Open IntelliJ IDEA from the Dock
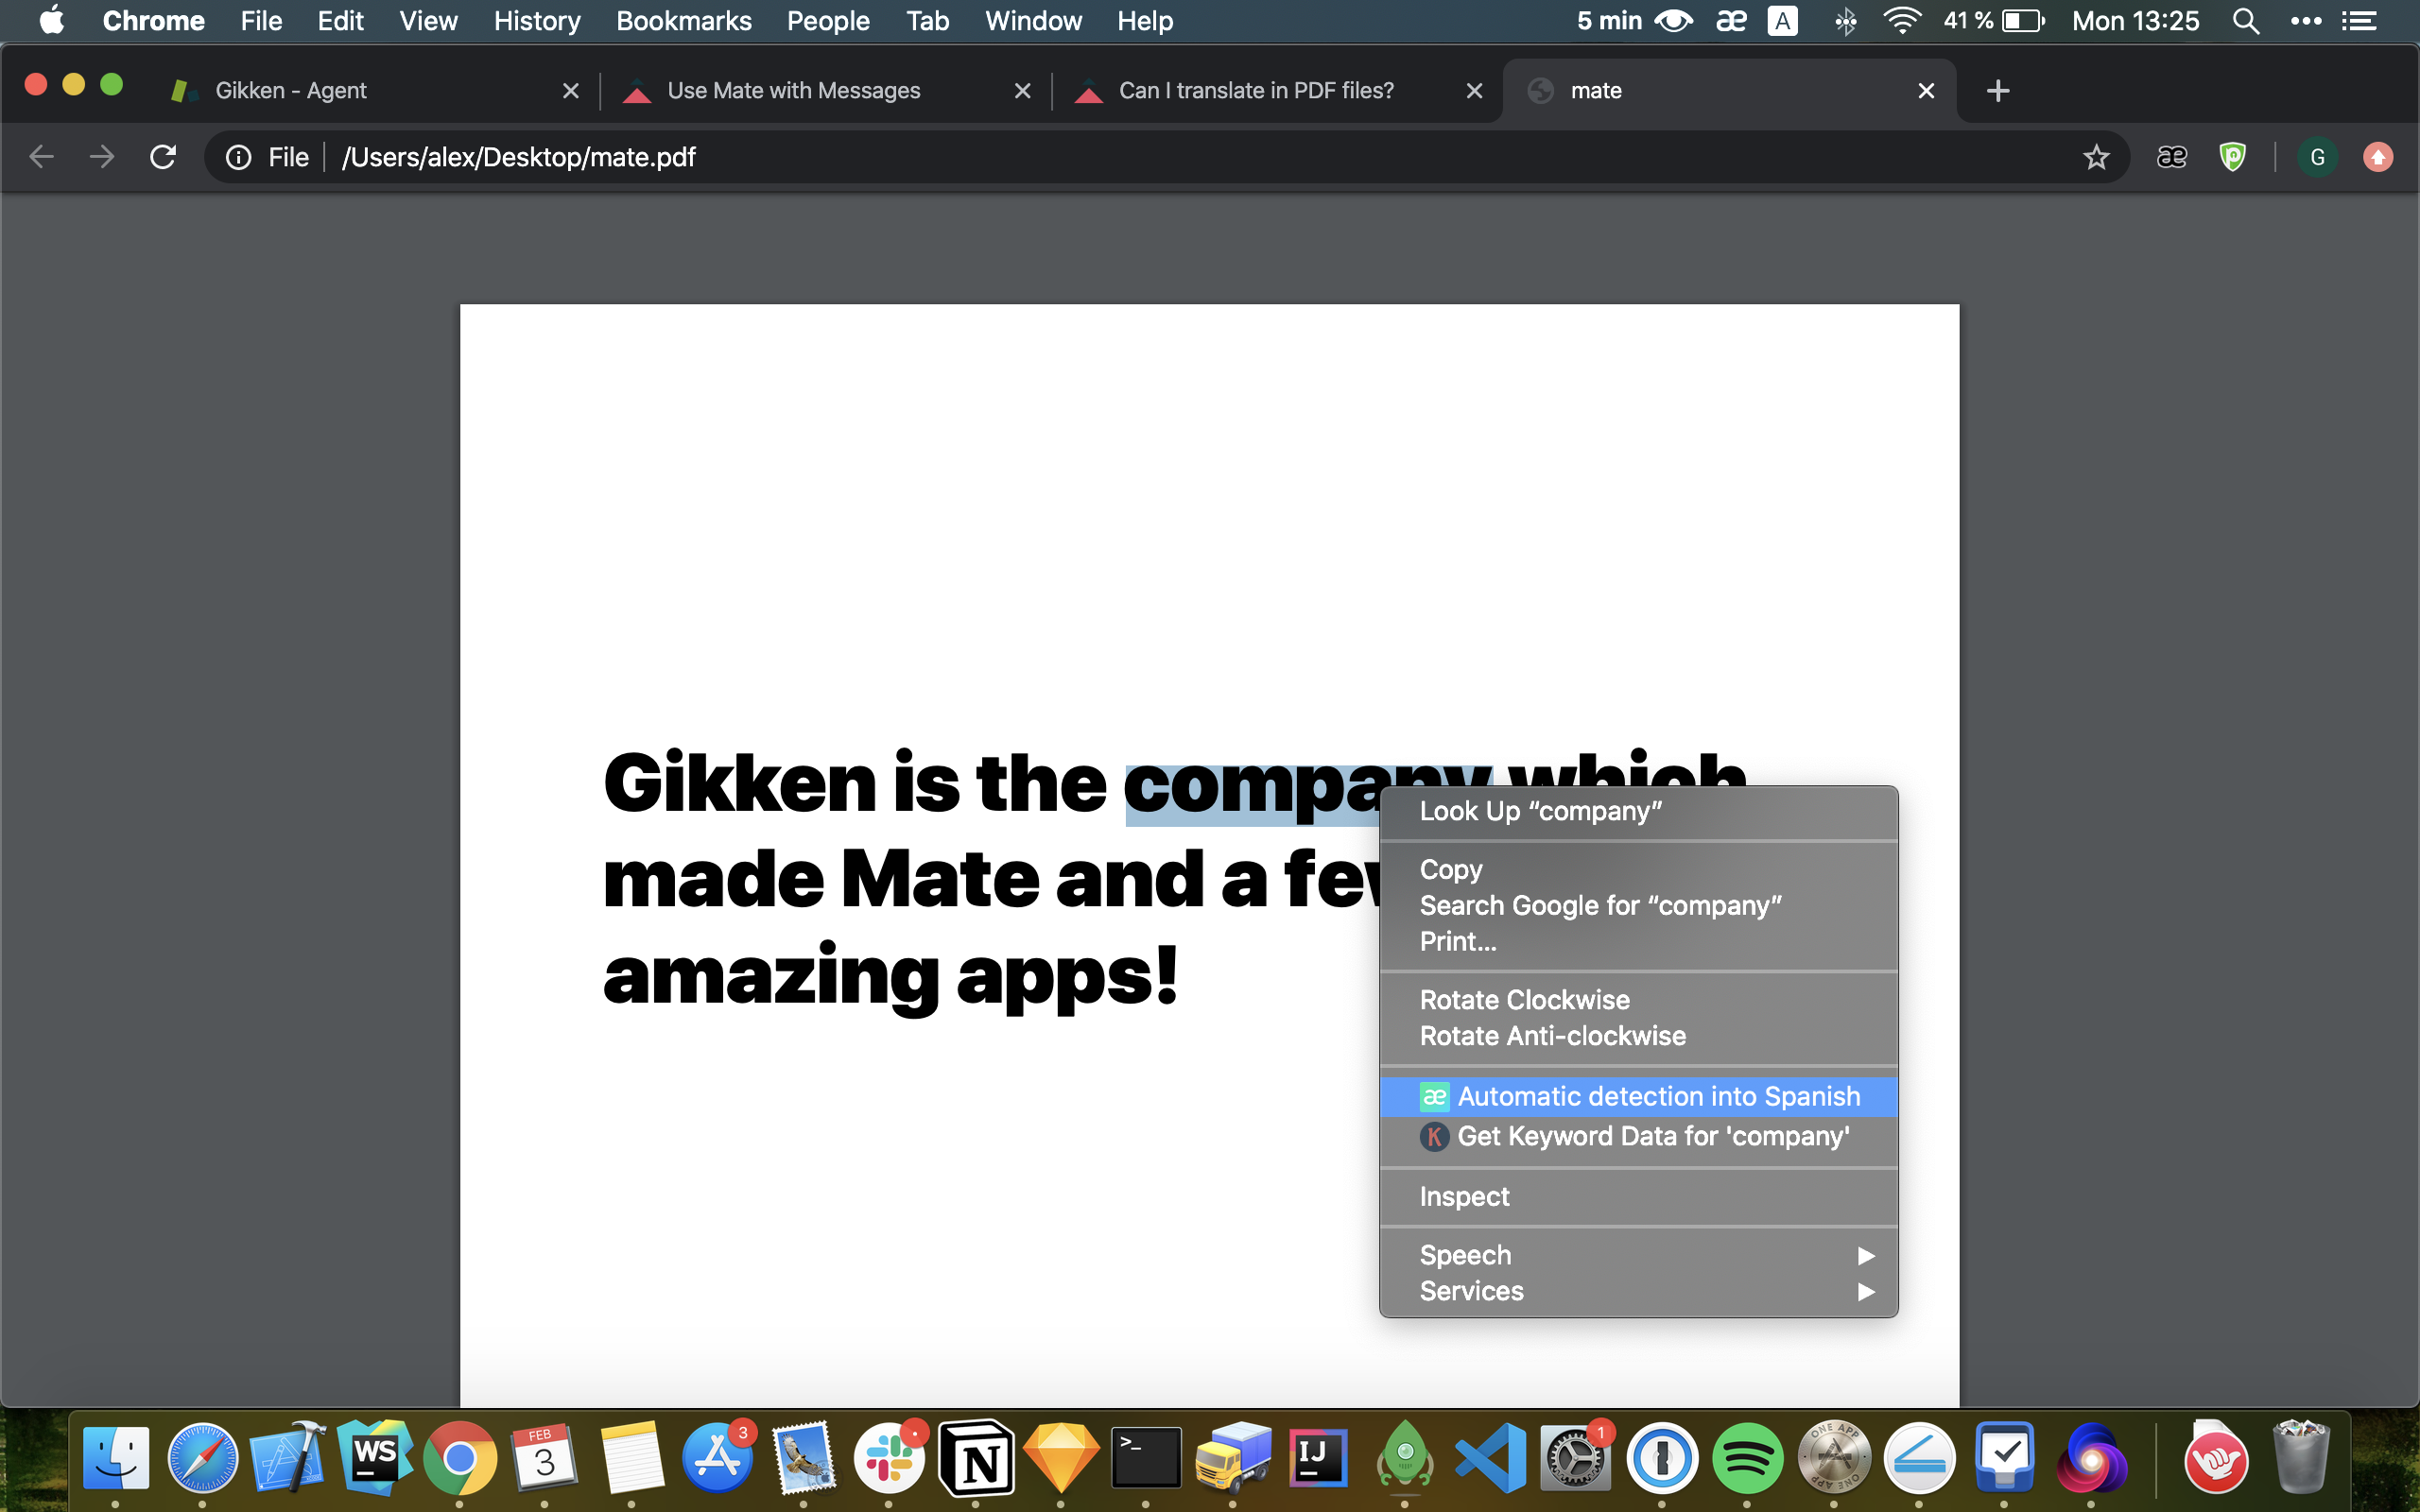 coord(1318,1458)
